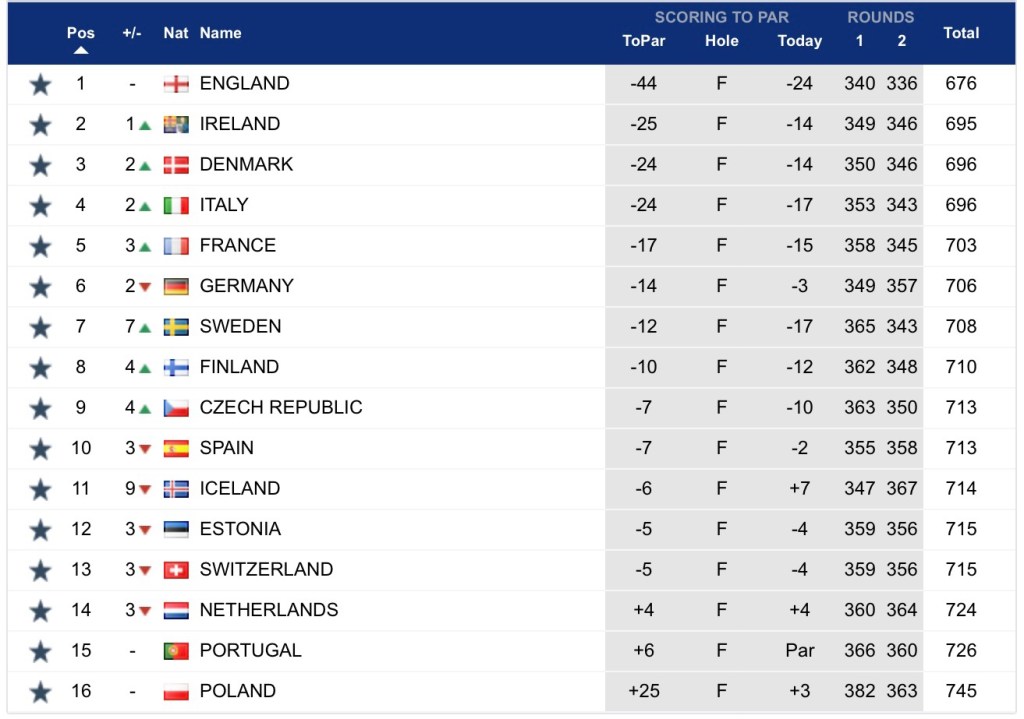Click the Iceland flag icon
The image size is (1024, 719).
tap(176, 489)
